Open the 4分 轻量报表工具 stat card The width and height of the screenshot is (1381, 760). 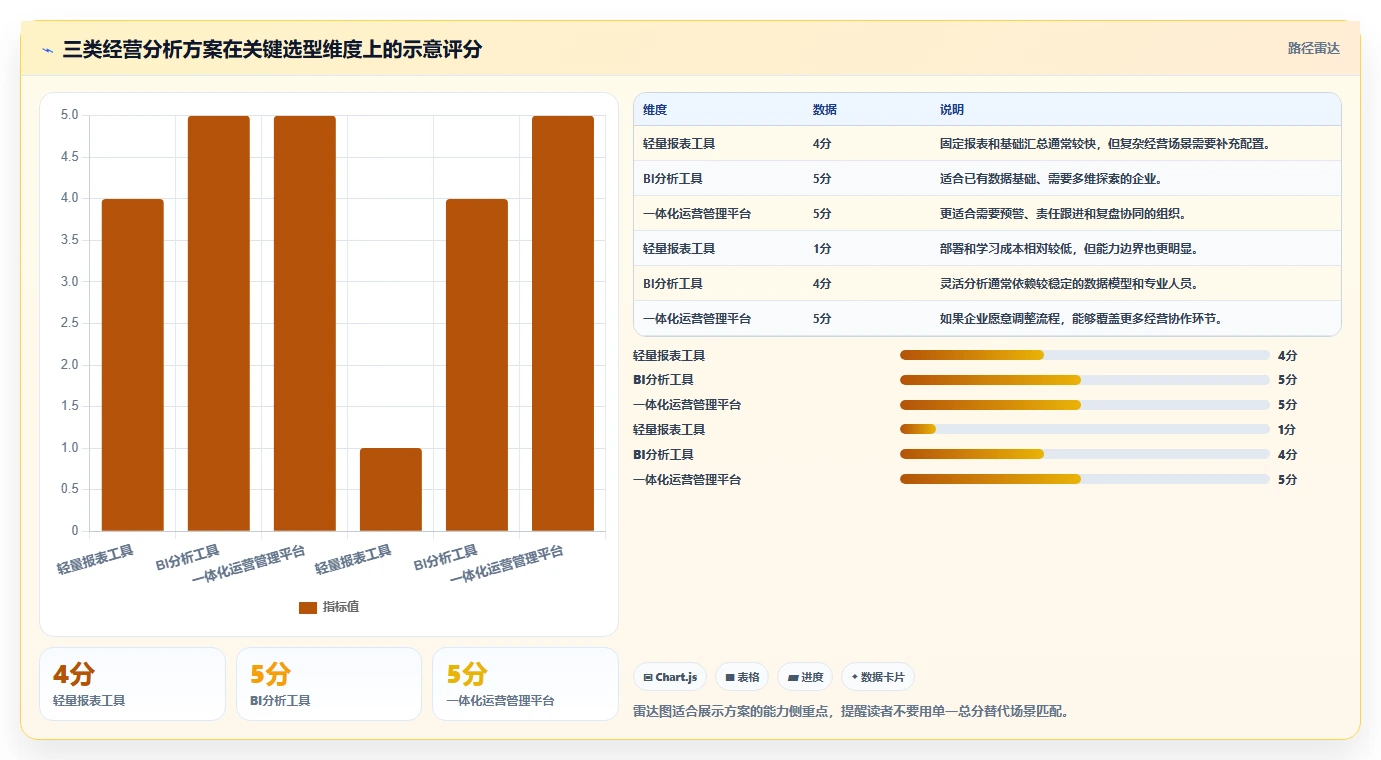[132, 684]
